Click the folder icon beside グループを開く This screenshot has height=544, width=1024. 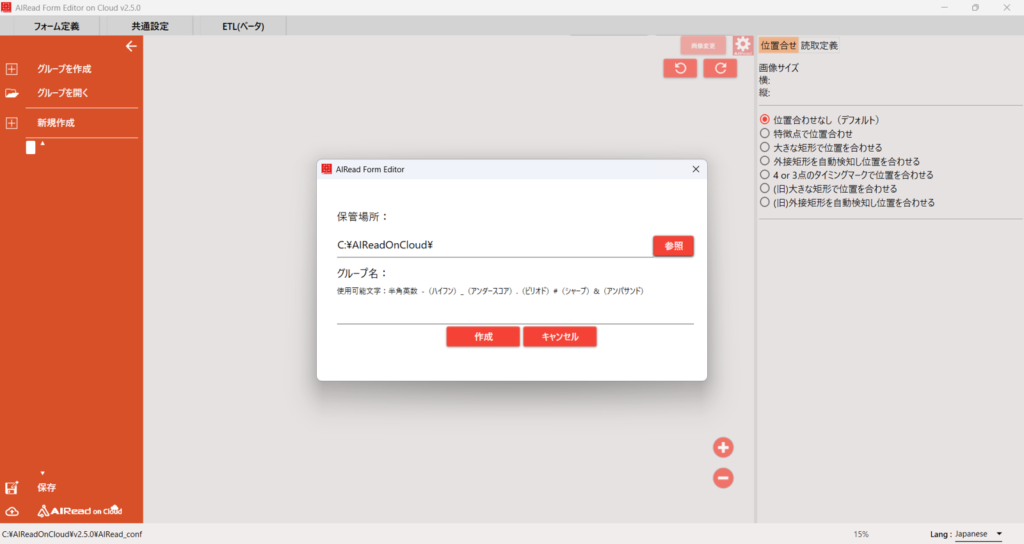(x=12, y=93)
